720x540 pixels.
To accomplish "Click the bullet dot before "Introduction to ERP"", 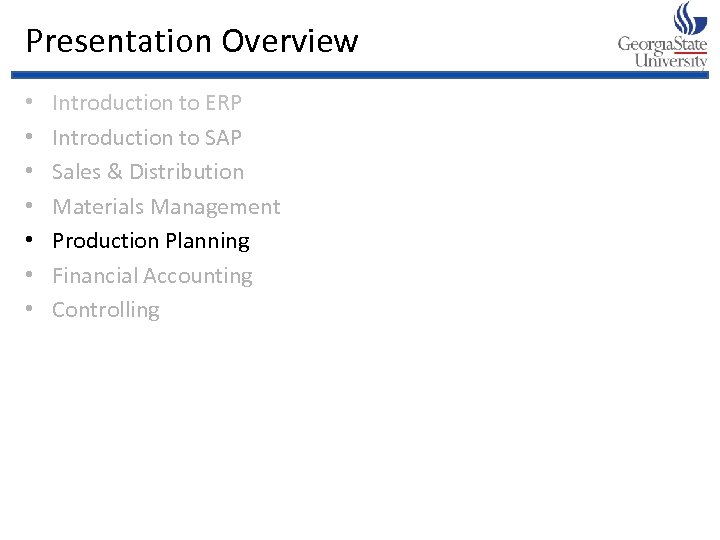I will point(31,103).
